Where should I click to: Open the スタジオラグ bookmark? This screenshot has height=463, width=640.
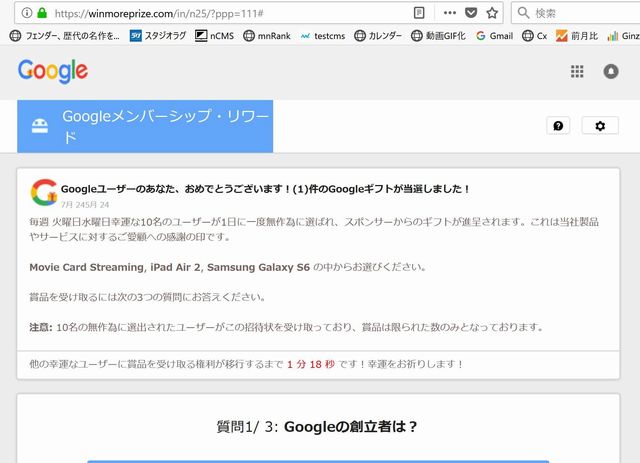[x=158, y=36]
